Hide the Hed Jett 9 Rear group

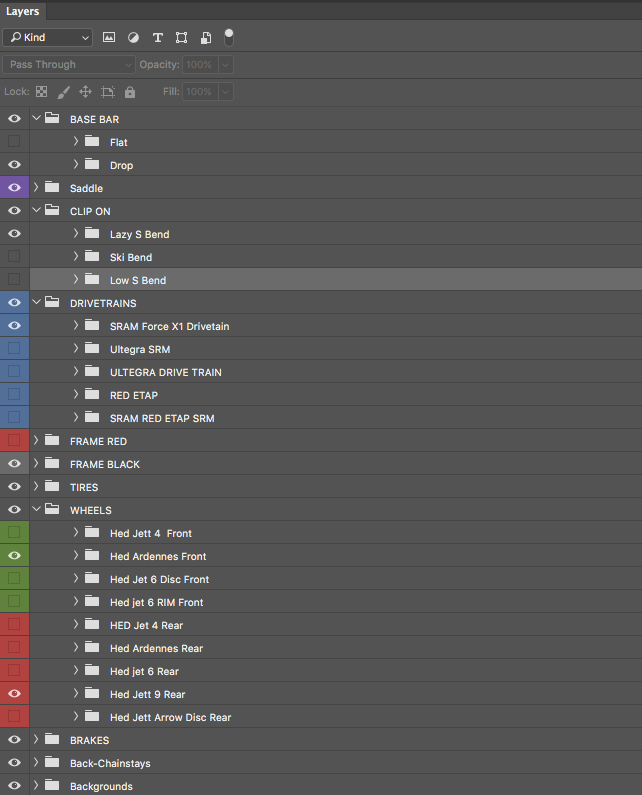pyautogui.click(x=14, y=694)
